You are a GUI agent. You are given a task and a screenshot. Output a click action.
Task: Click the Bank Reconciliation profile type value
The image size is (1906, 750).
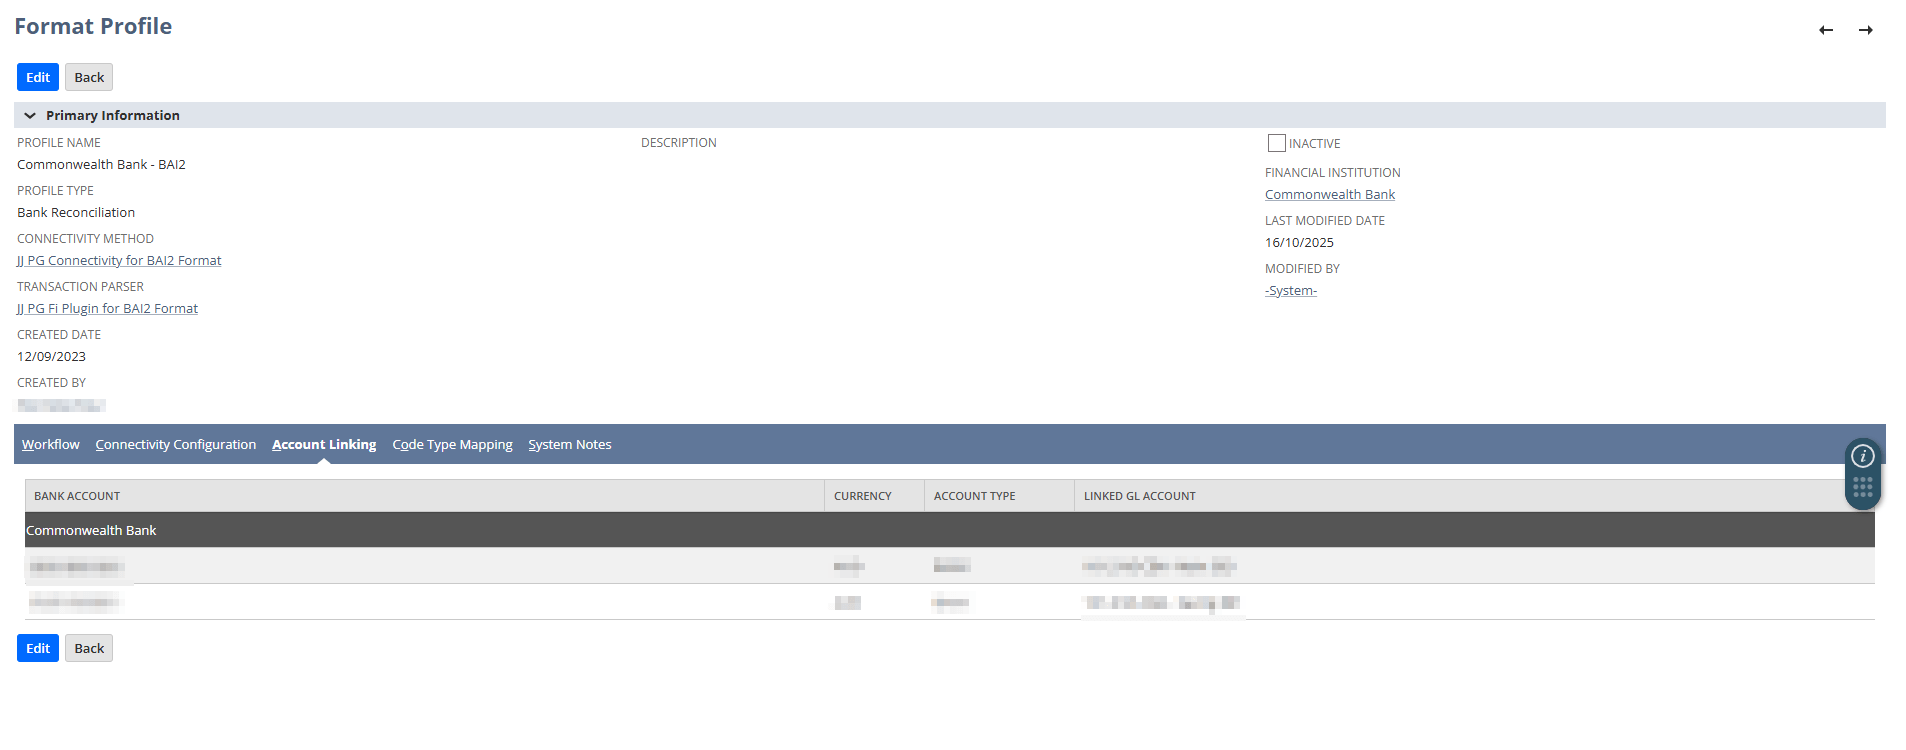[x=76, y=212]
